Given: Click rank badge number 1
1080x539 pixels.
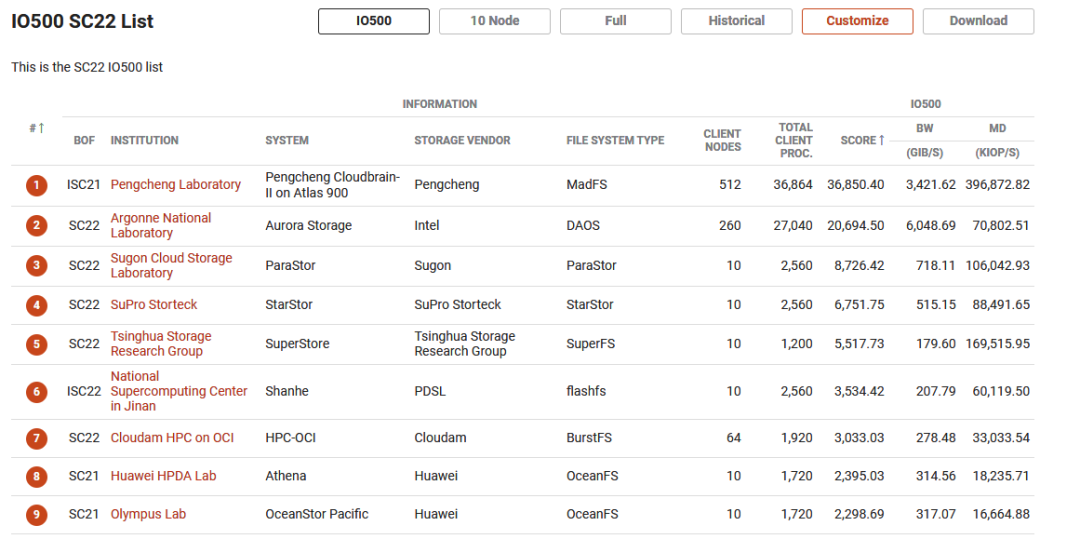Looking at the screenshot, I should (37, 185).
